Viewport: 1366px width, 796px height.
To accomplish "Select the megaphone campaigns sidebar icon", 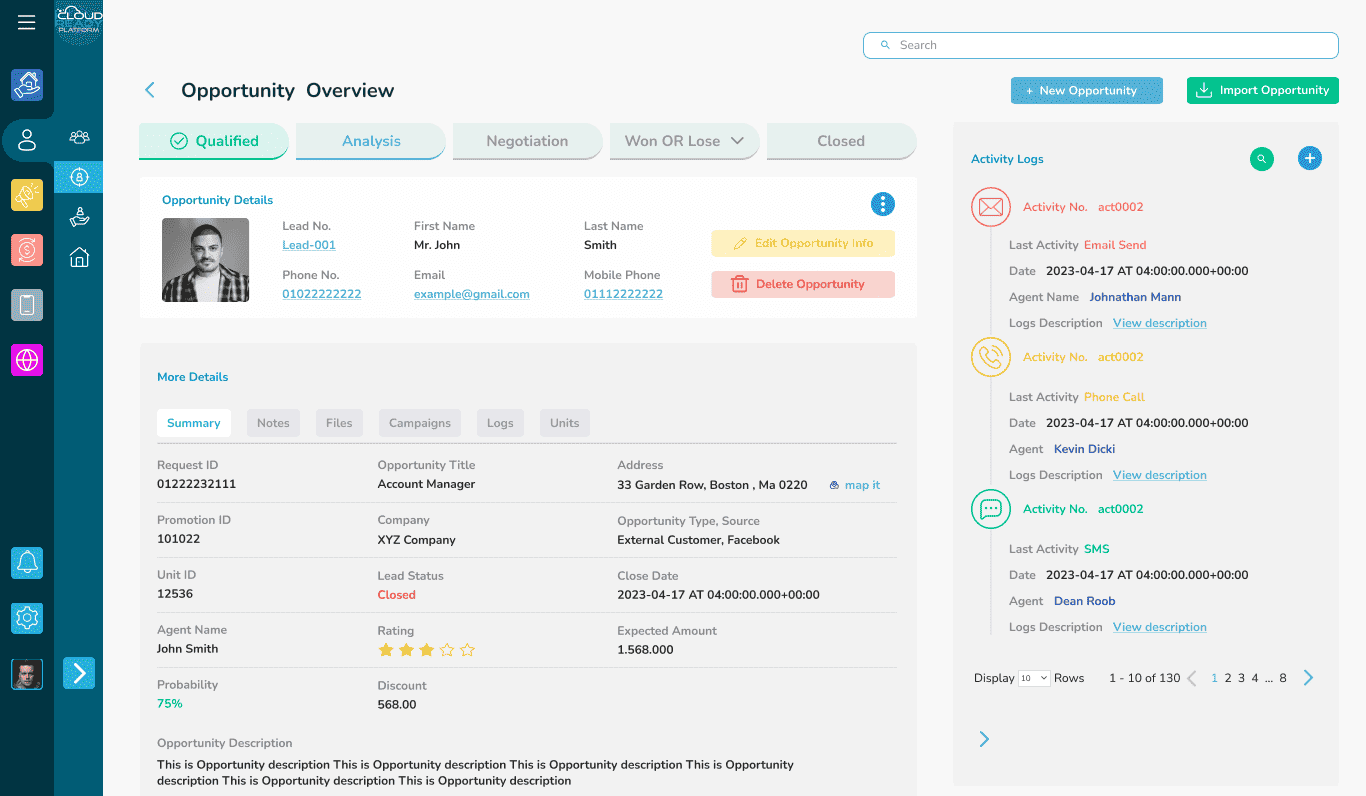I will pyautogui.click(x=27, y=195).
